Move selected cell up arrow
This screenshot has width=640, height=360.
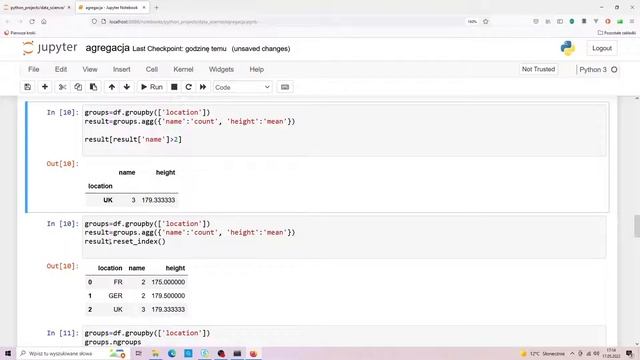pyautogui.click(x=111, y=87)
